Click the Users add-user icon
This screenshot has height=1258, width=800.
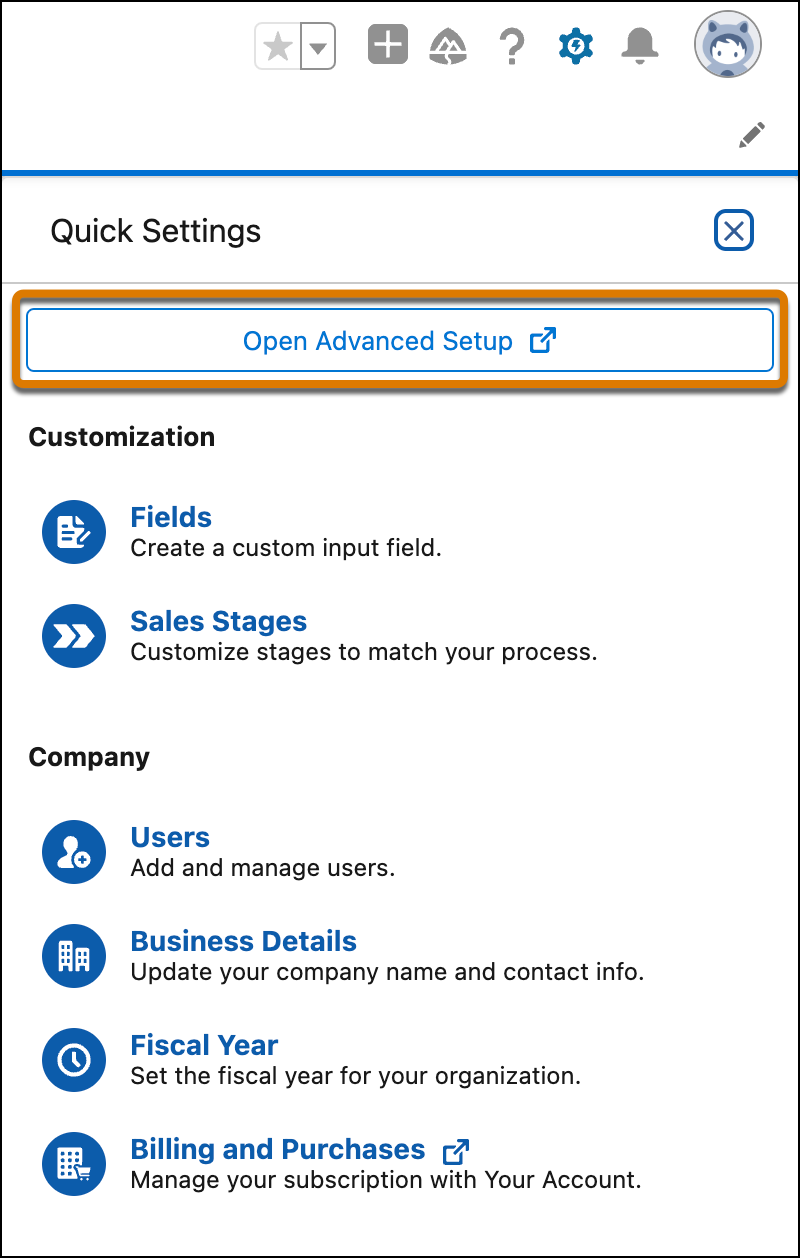click(74, 852)
